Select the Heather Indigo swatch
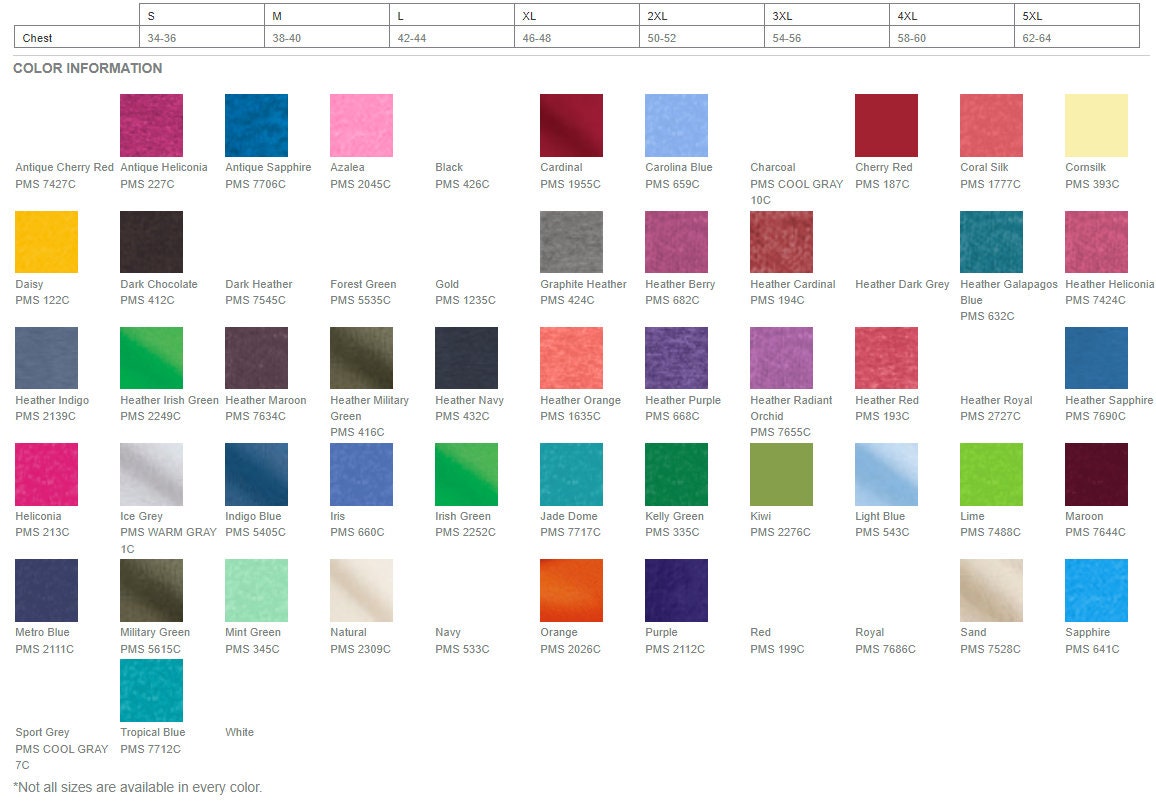Image resolution: width=1156 pixels, height=804 pixels. [x=46, y=358]
